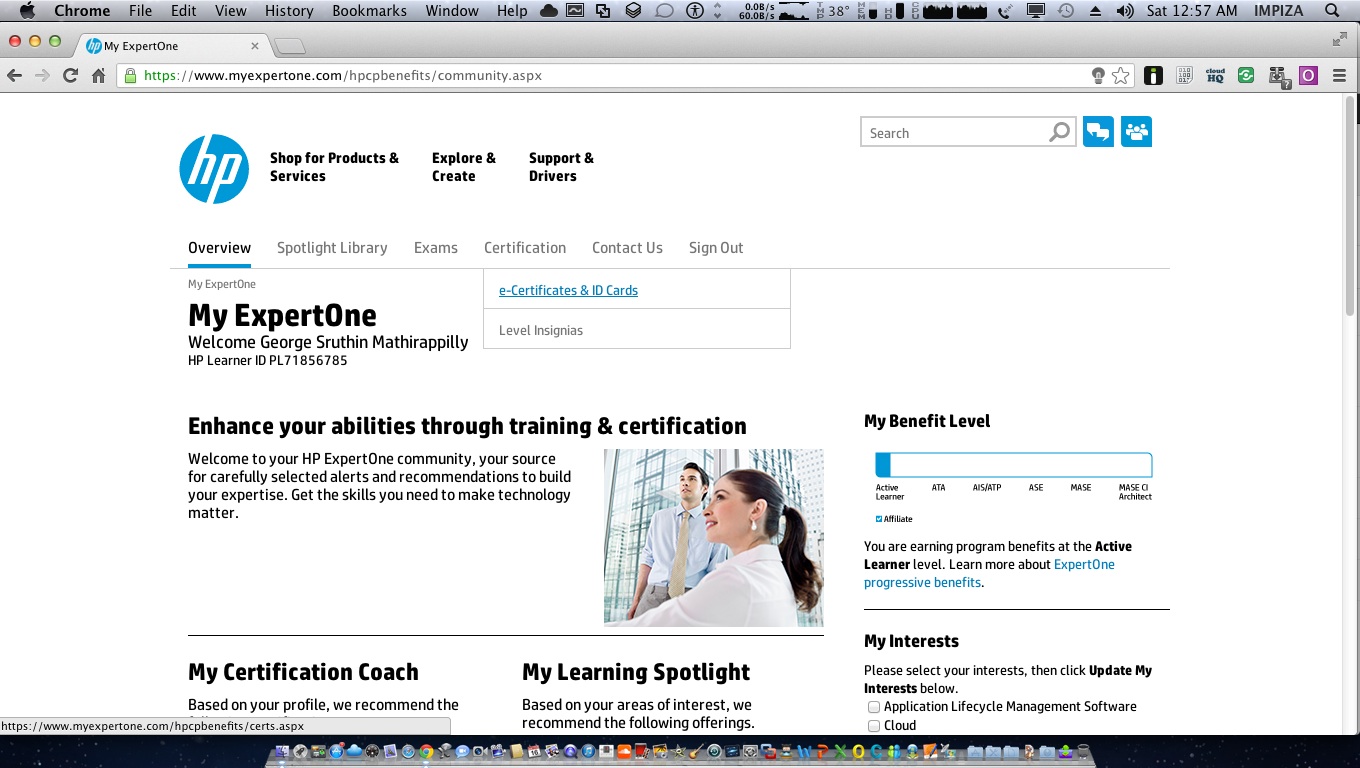Open the black 'i' extension icon
The width and height of the screenshot is (1360, 768).
1154,75
